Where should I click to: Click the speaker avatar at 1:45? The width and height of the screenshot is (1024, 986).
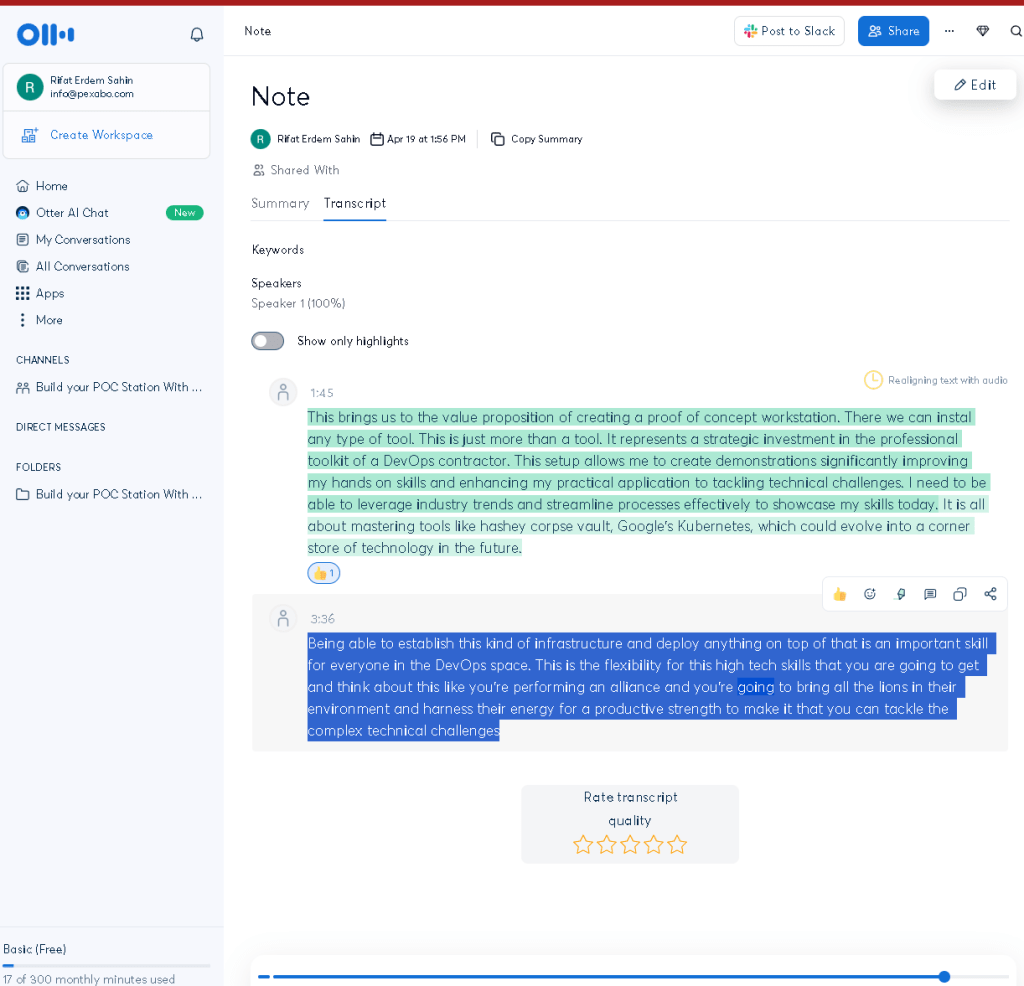click(x=283, y=392)
